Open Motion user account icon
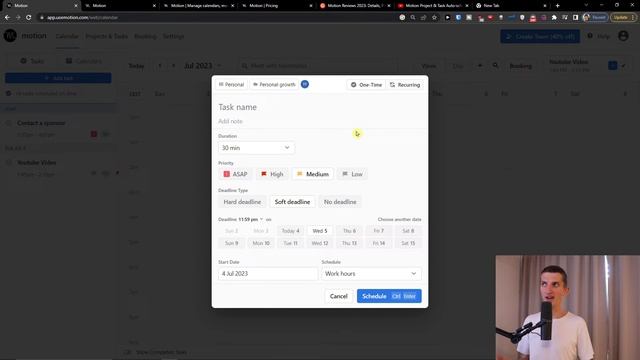Viewport: 640px width, 360px height. pyautogui.click(x=623, y=36)
